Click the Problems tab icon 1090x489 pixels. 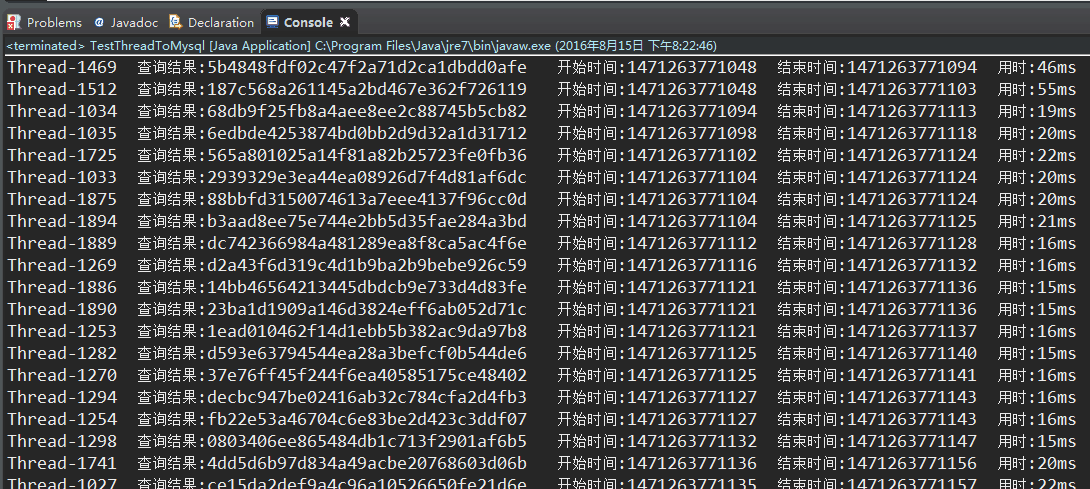click(13, 22)
